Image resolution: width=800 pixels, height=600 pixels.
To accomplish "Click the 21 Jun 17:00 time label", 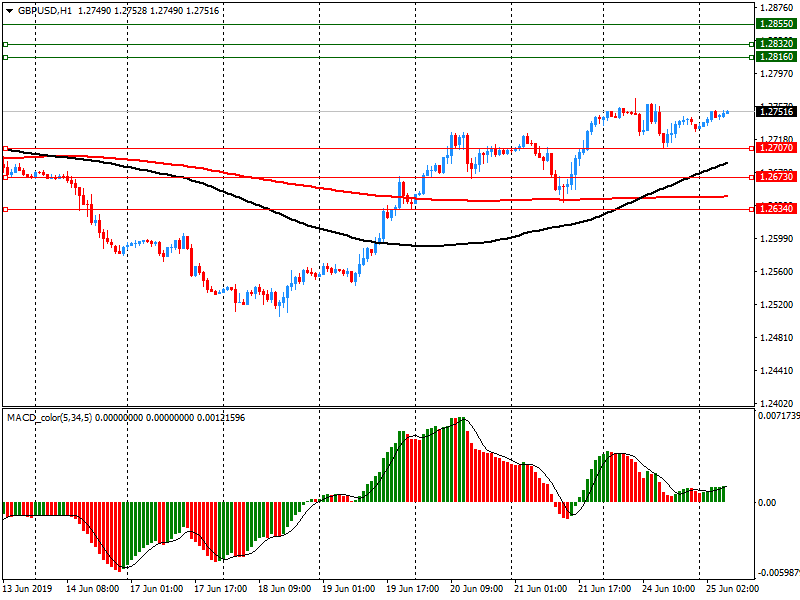I will 605,589.
